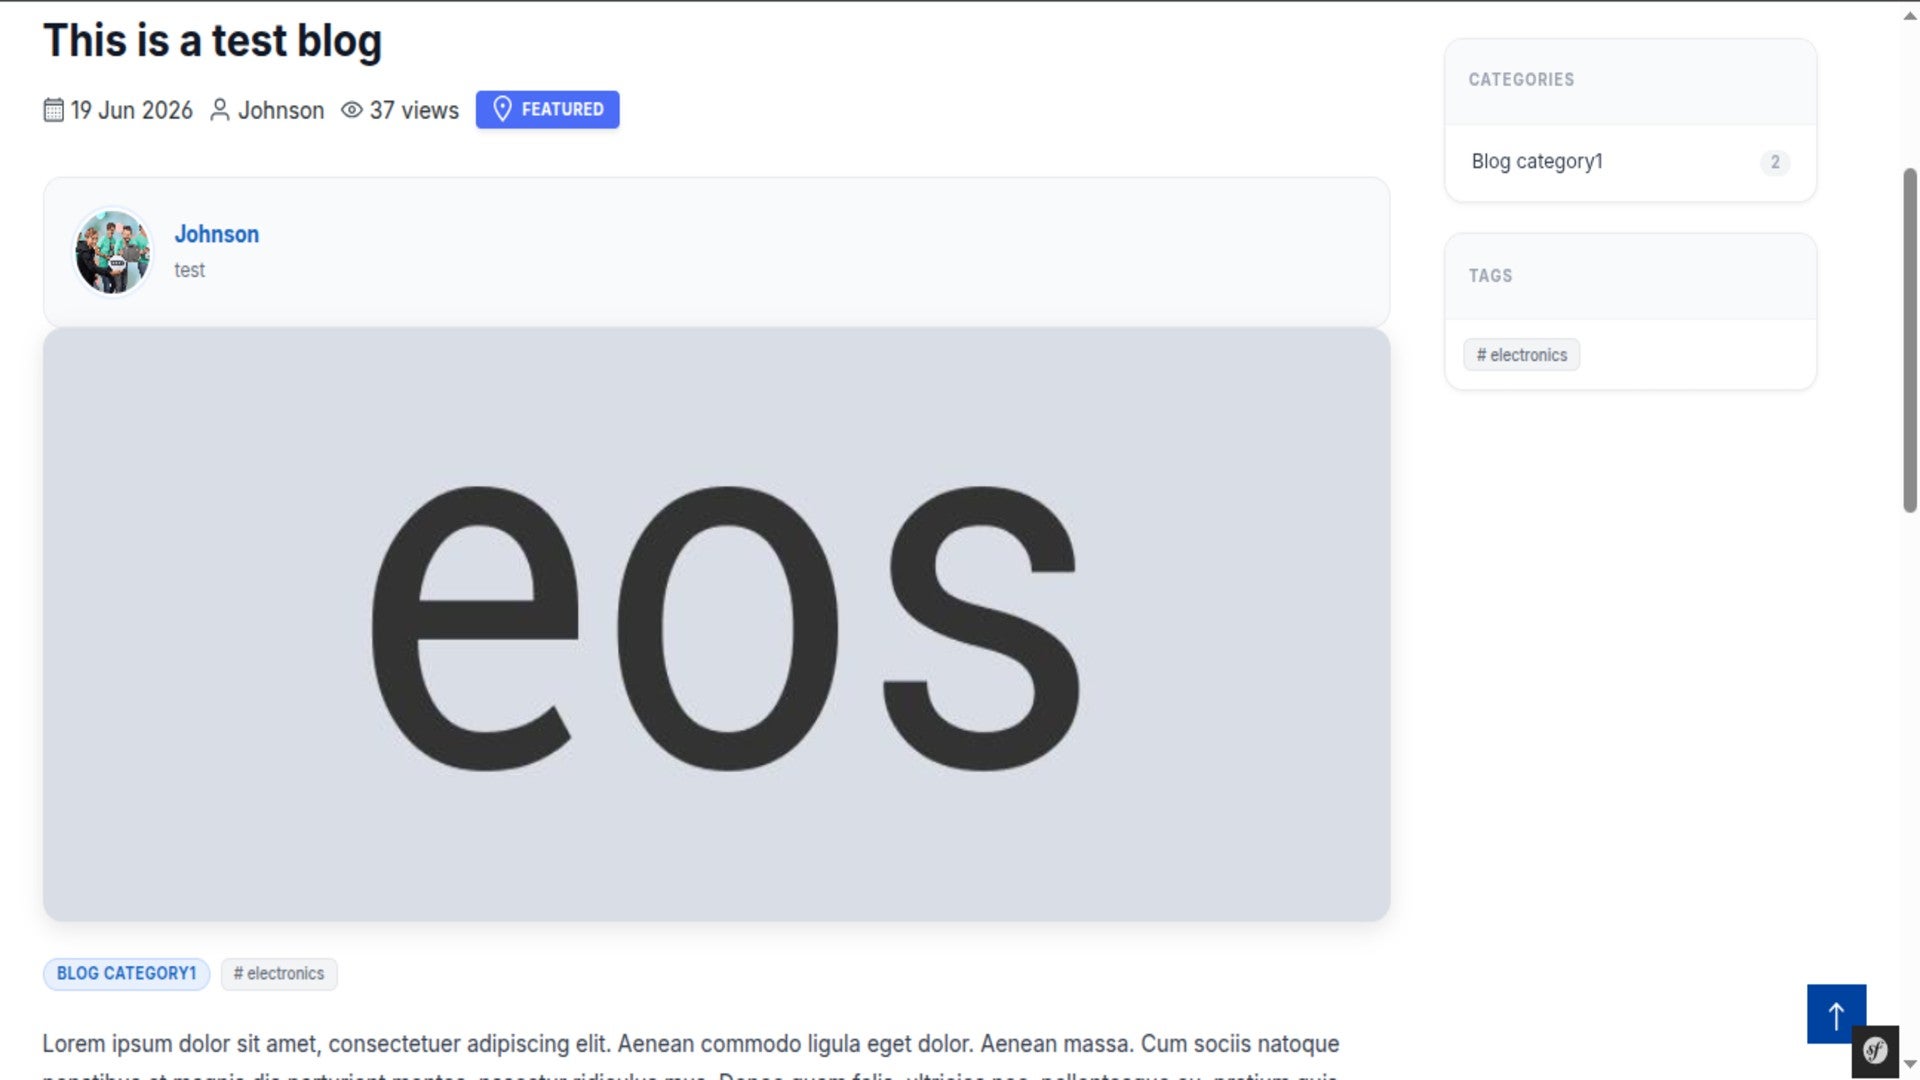Click the back-to-top arrow button
1920x1080 pixels.
pos(1836,1014)
